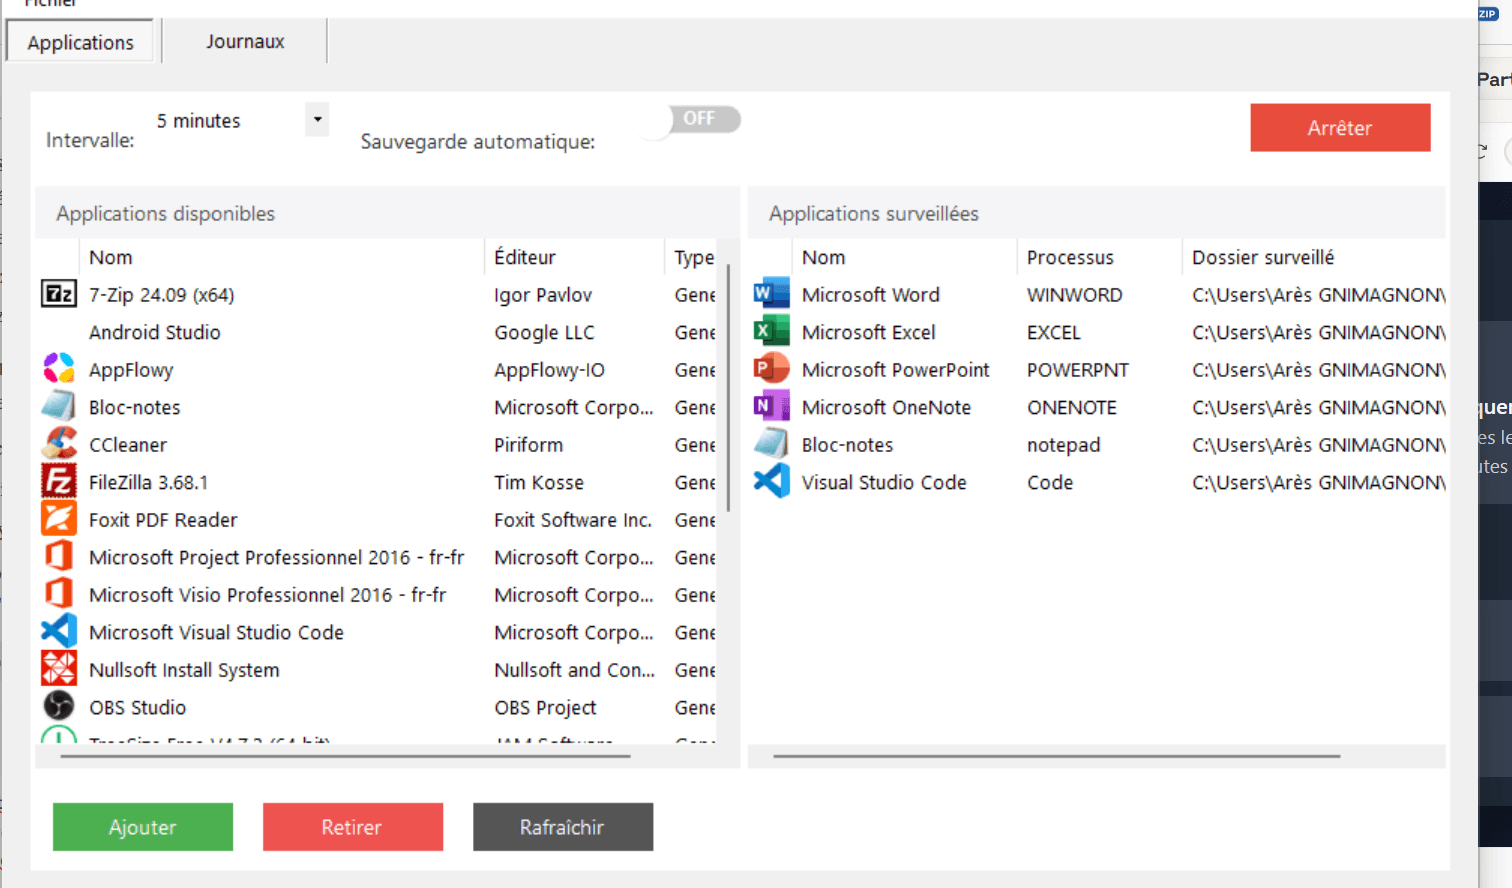The width and height of the screenshot is (1512, 888).
Task: Click the Tim Kosse editor cell
Action: 539,482
